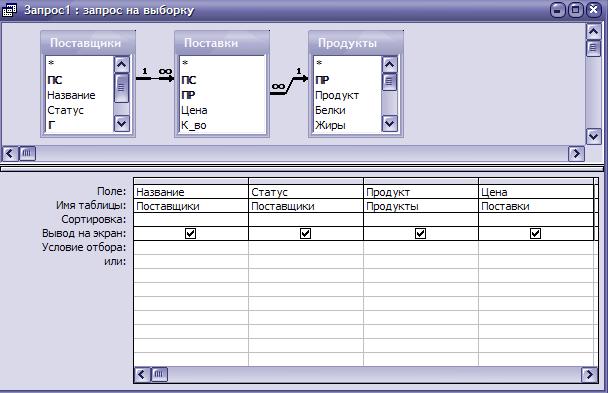This screenshot has width=608, height=393.
Task: Click top pane vertical scroll up arrow
Action: click(x=593, y=31)
